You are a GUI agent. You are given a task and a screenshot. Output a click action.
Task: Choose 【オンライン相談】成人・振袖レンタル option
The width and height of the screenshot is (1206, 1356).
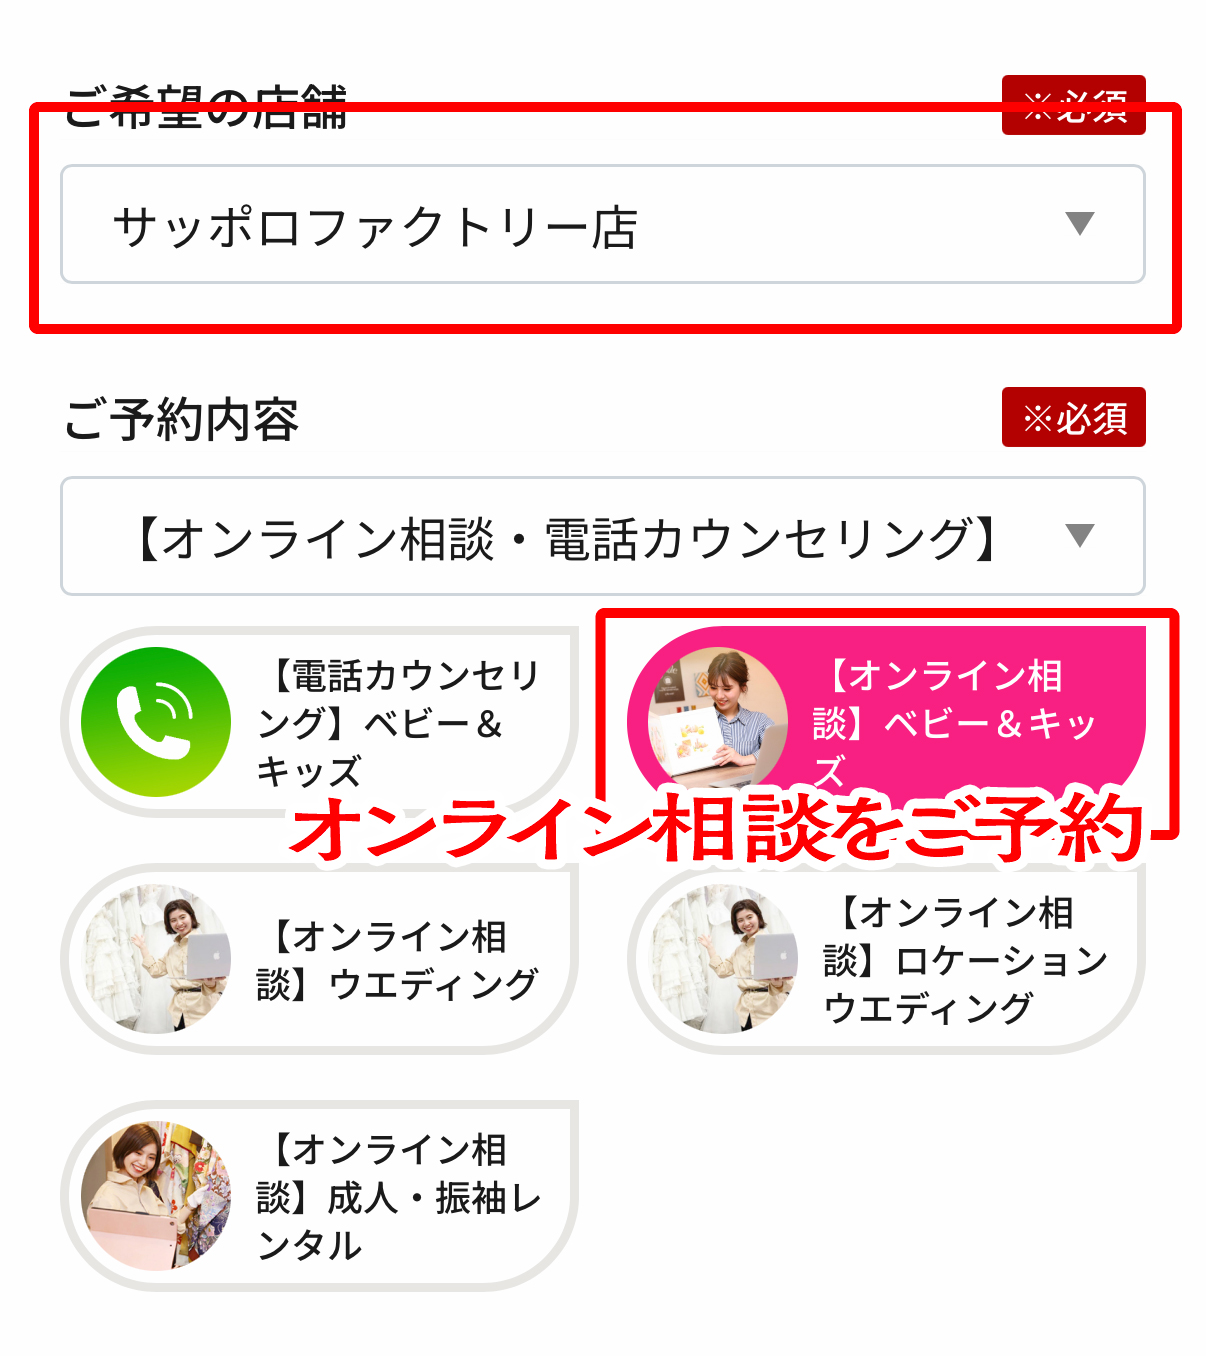[x=320, y=1196]
